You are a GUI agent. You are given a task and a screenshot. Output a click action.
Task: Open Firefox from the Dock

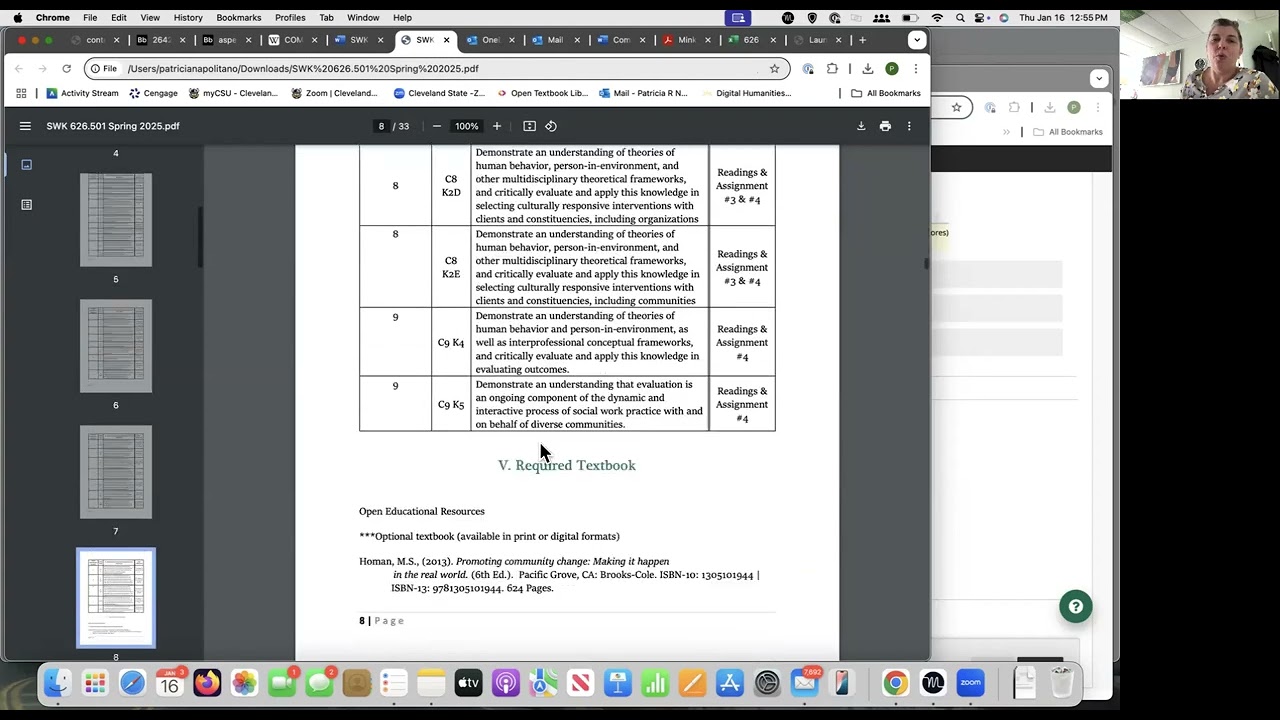tap(207, 683)
